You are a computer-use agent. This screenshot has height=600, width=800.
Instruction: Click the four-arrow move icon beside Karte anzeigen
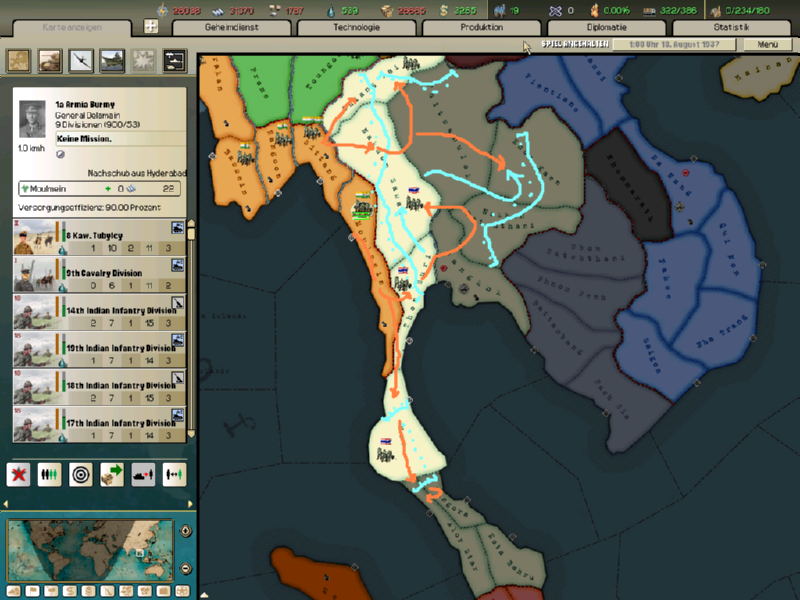pos(151,26)
